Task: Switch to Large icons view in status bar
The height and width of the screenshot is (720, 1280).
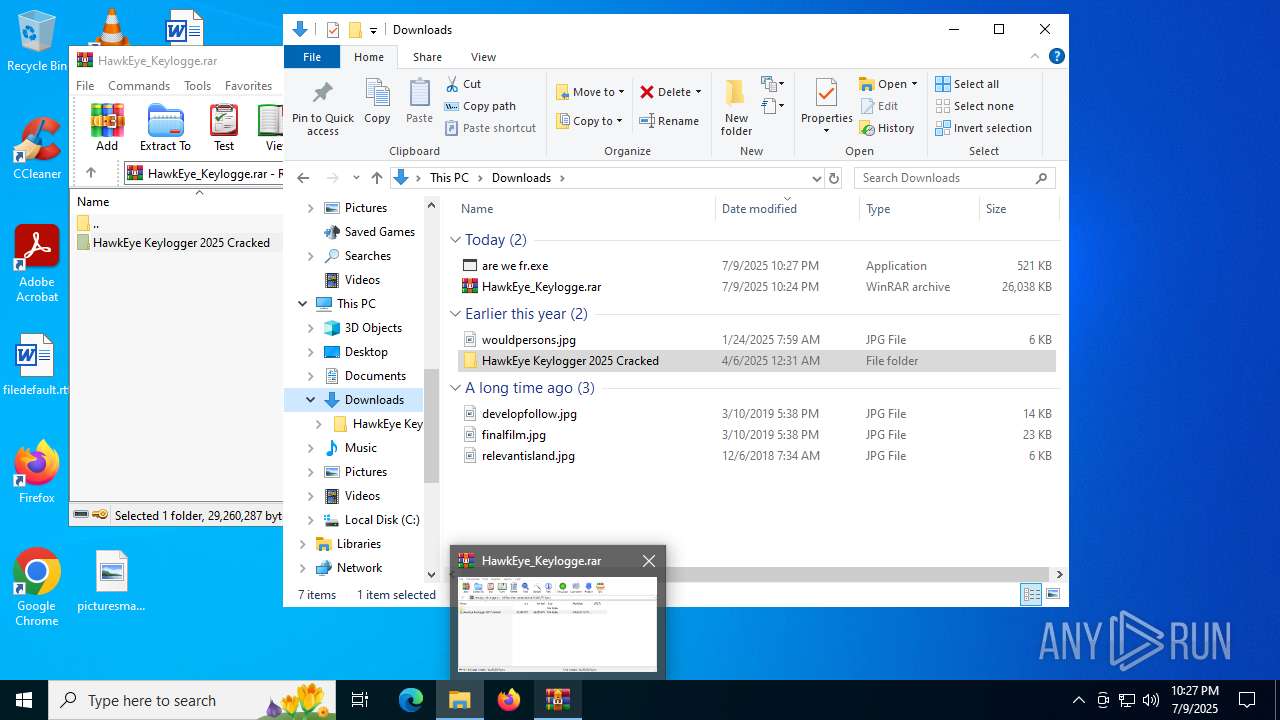Action: click(1052, 595)
